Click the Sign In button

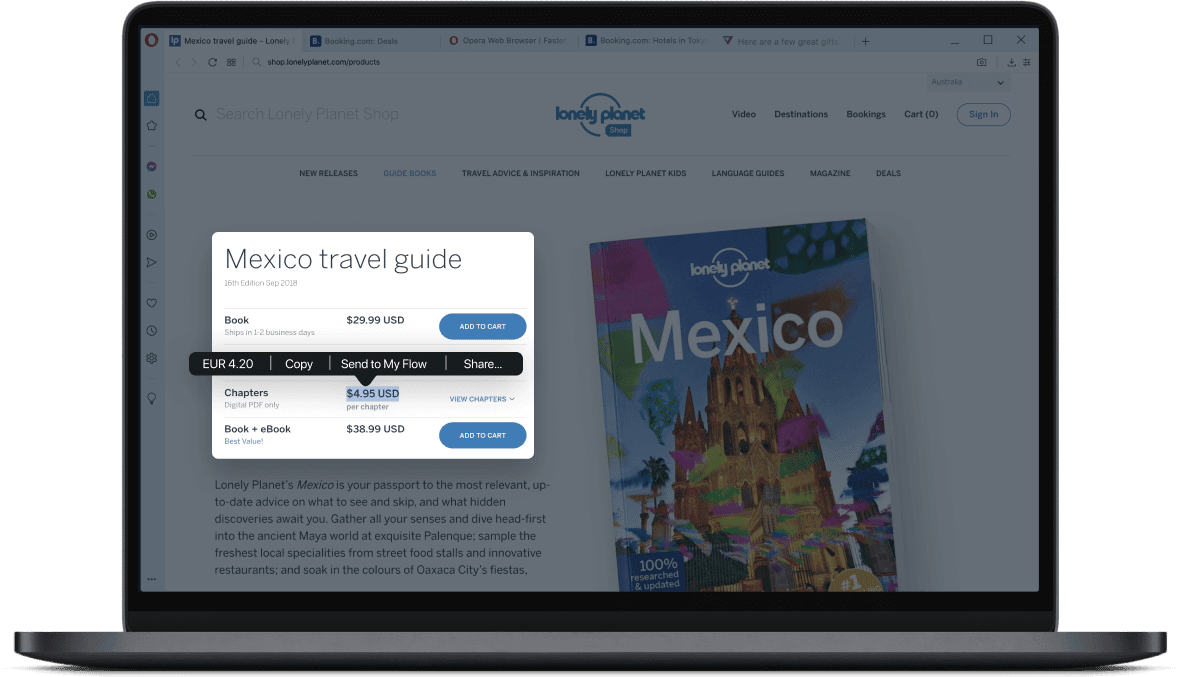point(984,114)
